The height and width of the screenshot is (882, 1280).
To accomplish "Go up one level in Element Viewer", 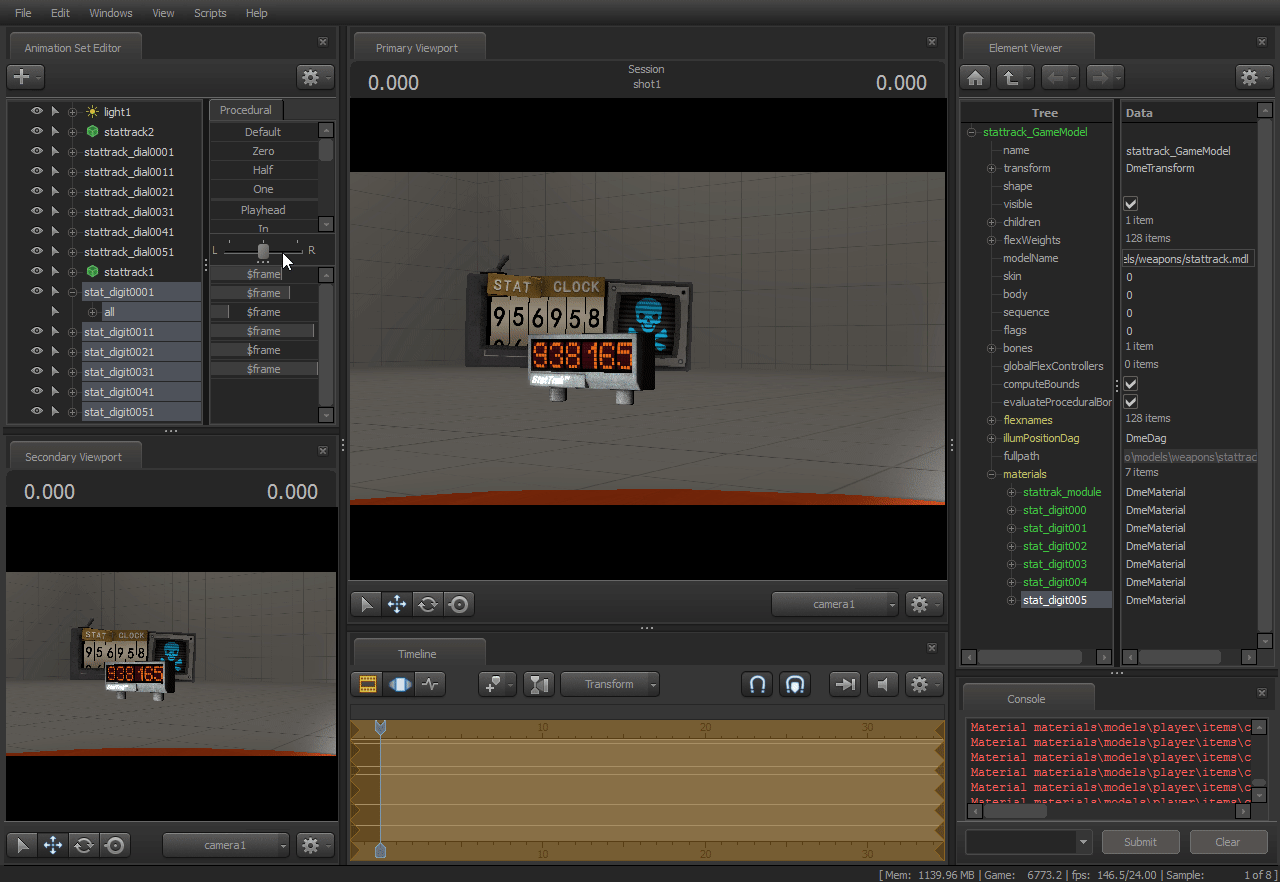I will click(1014, 77).
